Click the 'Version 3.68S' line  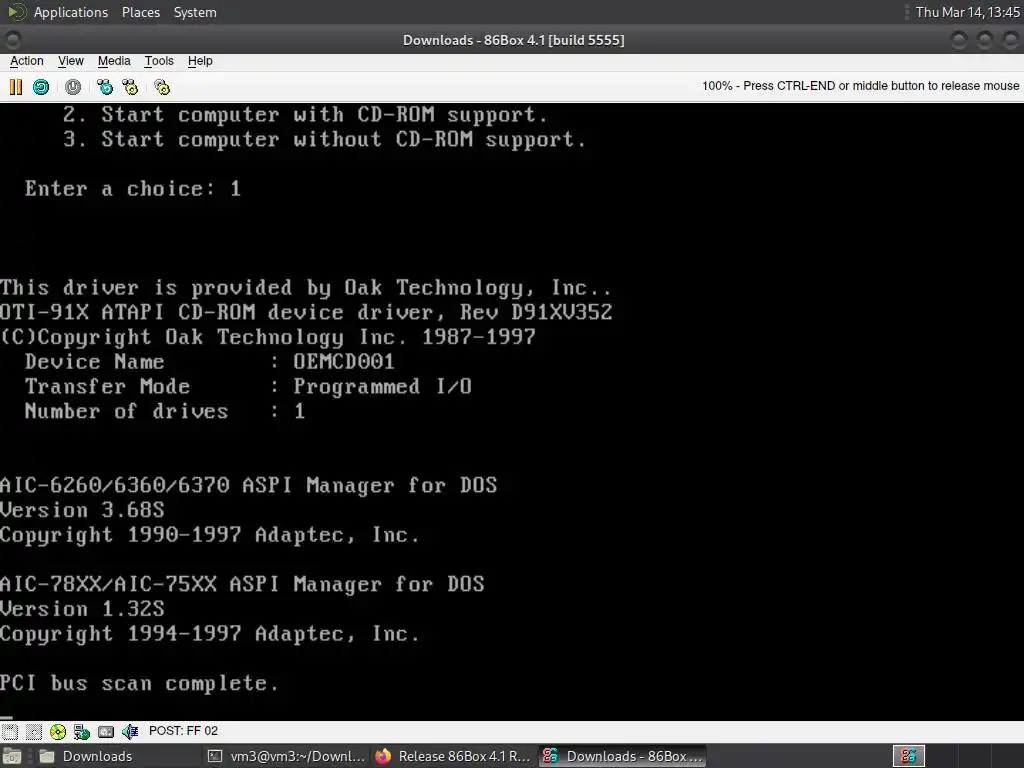click(x=82, y=510)
